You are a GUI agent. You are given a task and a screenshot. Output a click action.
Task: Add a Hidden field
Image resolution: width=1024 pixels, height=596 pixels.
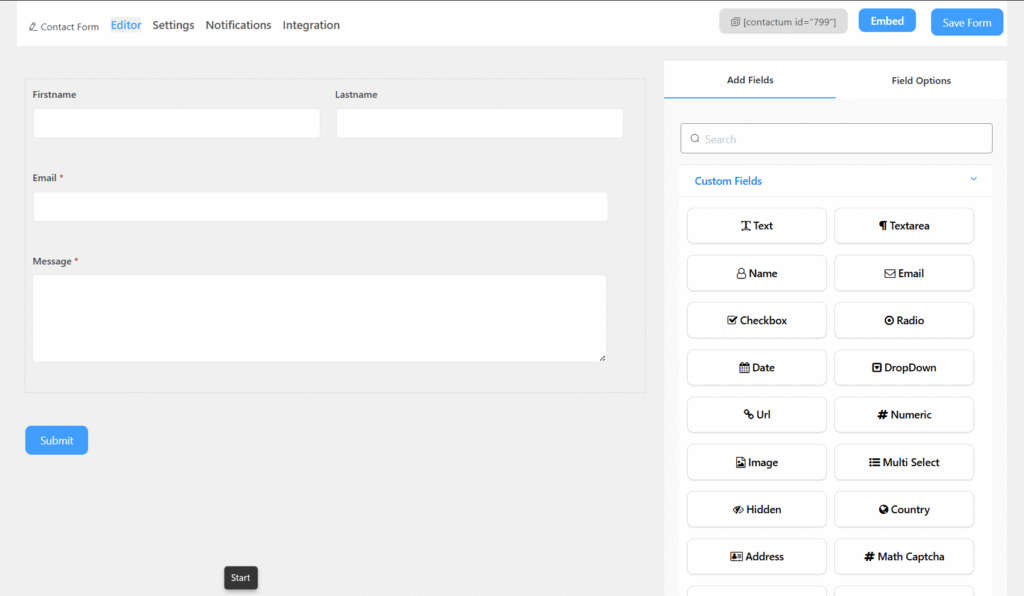(756, 509)
